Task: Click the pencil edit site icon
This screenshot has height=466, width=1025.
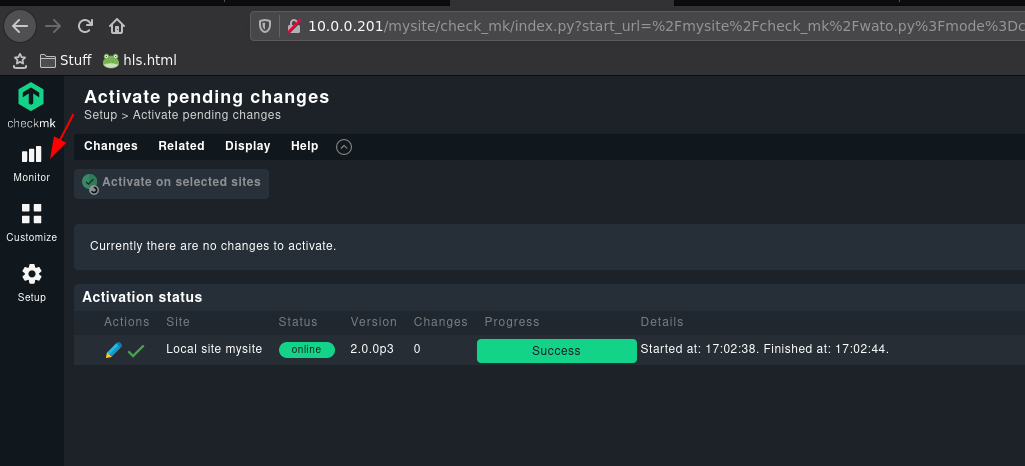Action: (114, 350)
